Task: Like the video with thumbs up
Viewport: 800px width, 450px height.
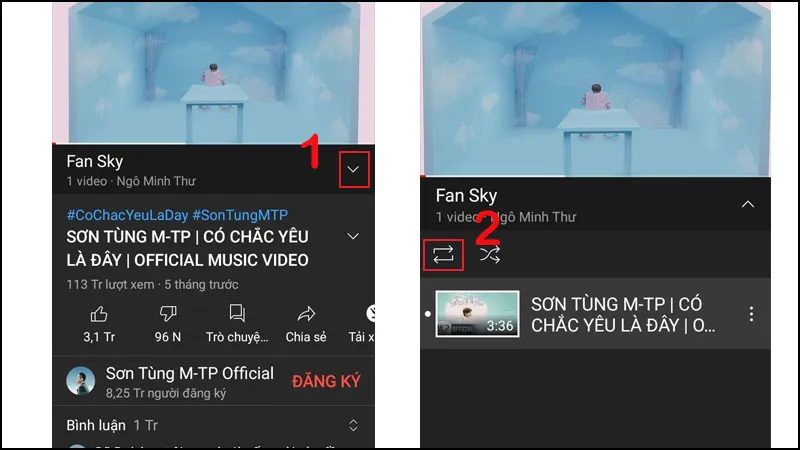Action: coord(99,314)
